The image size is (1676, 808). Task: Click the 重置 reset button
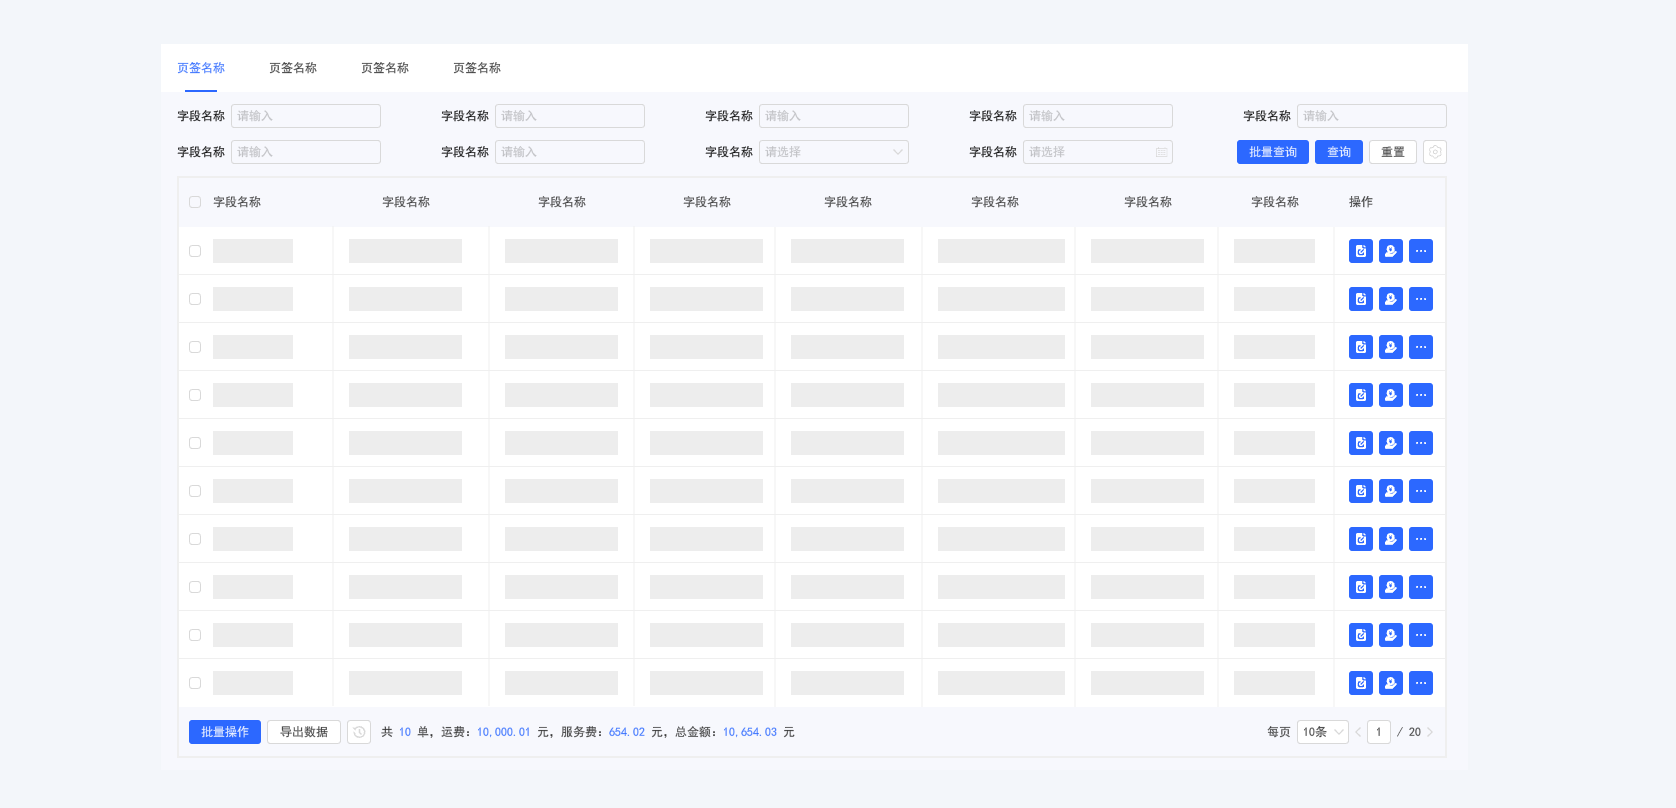[1392, 152]
